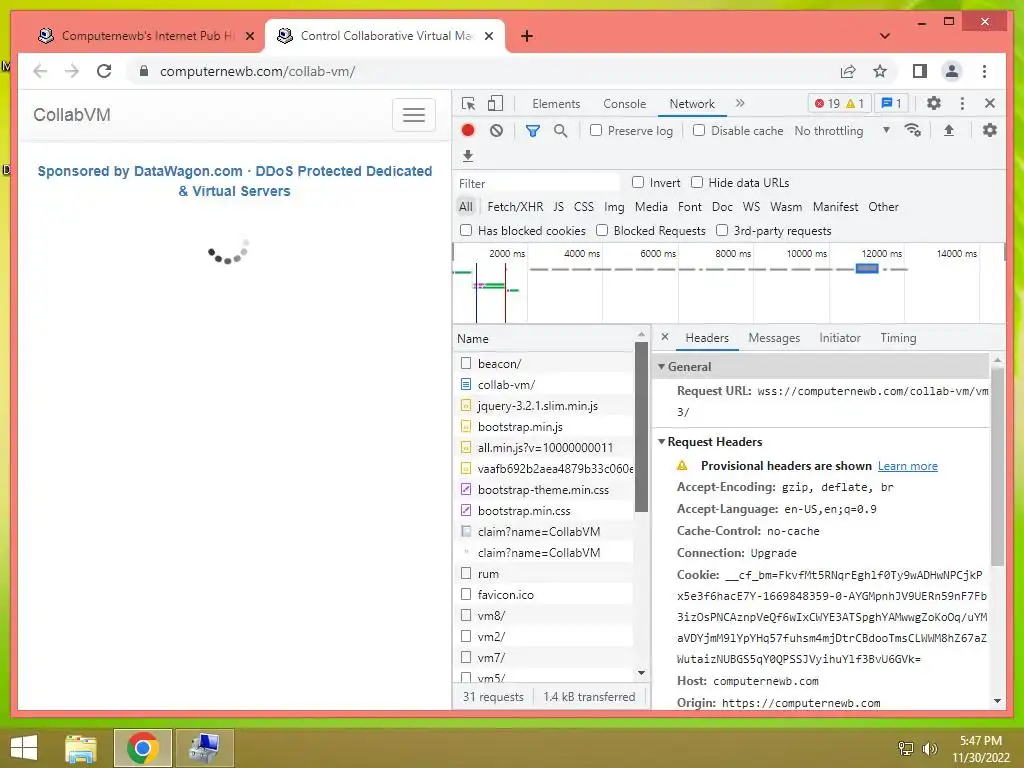The image size is (1024, 768).
Task: Click the address bar URL
Action: tap(257, 71)
